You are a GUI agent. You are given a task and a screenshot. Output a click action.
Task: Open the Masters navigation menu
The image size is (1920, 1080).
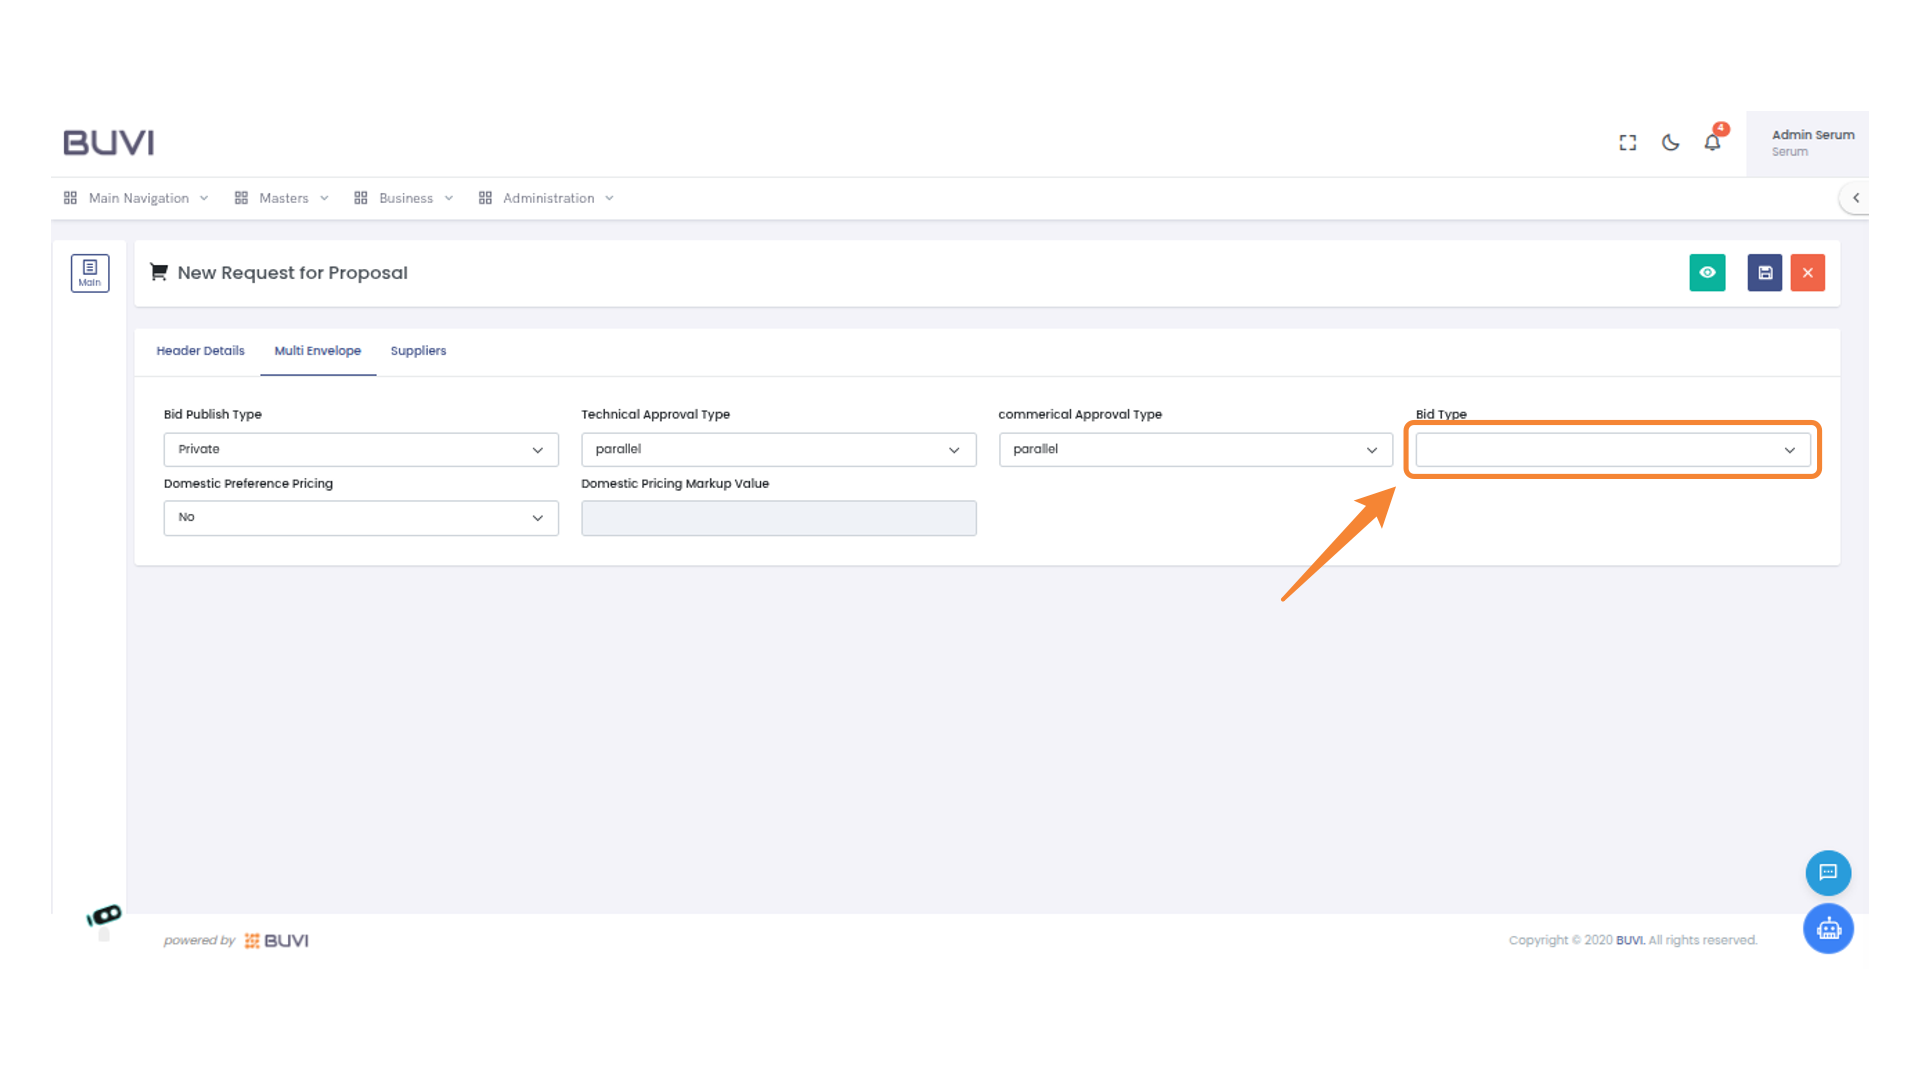pos(283,198)
